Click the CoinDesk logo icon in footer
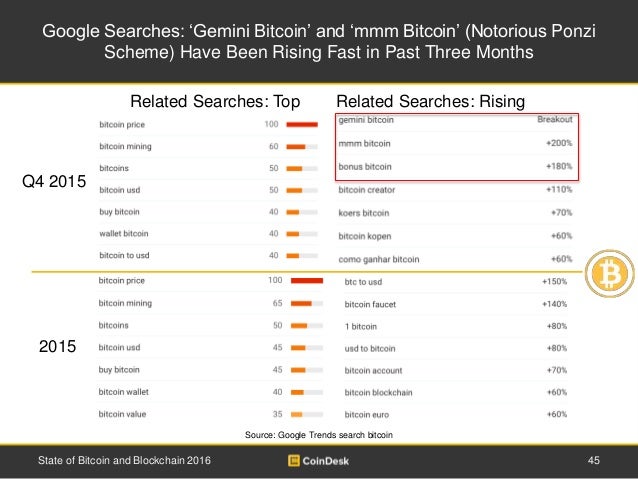This screenshot has height=479, width=638. pyautogui.click(x=295, y=460)
